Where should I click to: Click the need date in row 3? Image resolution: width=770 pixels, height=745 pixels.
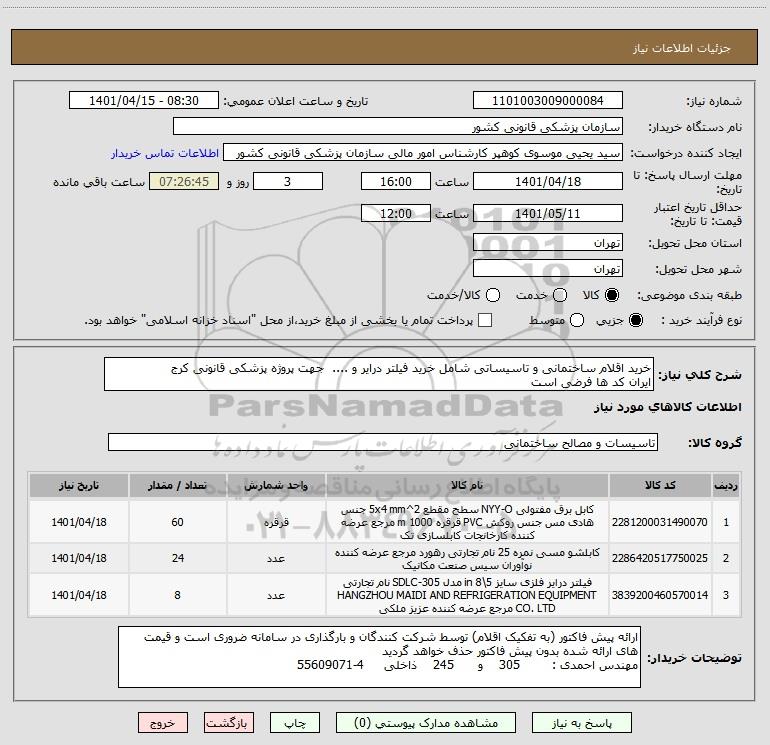tap(79, 595)
